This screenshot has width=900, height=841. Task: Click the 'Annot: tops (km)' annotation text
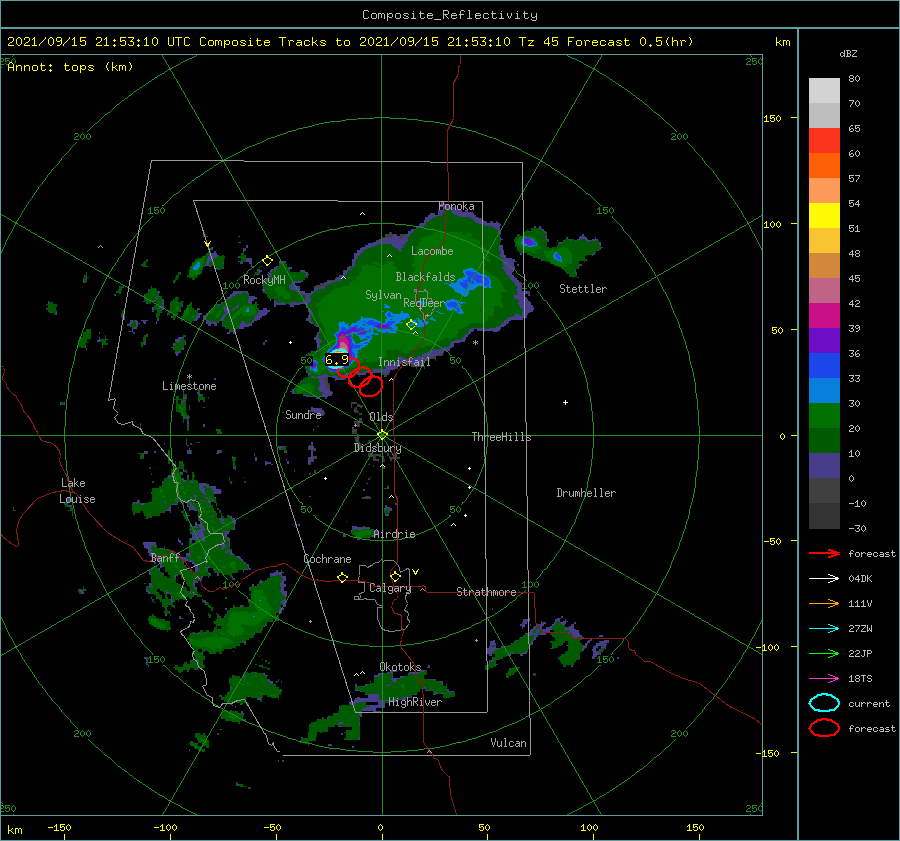pos(70,67)
